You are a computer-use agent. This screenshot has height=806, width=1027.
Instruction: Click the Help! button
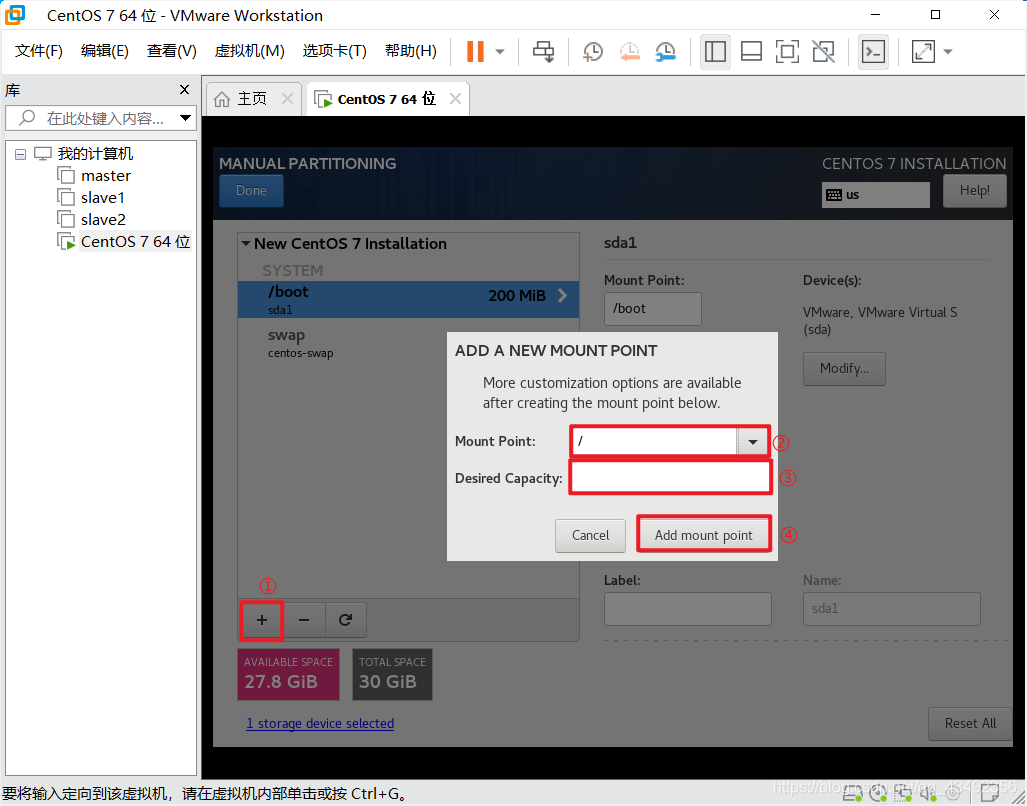click(975, 191)
